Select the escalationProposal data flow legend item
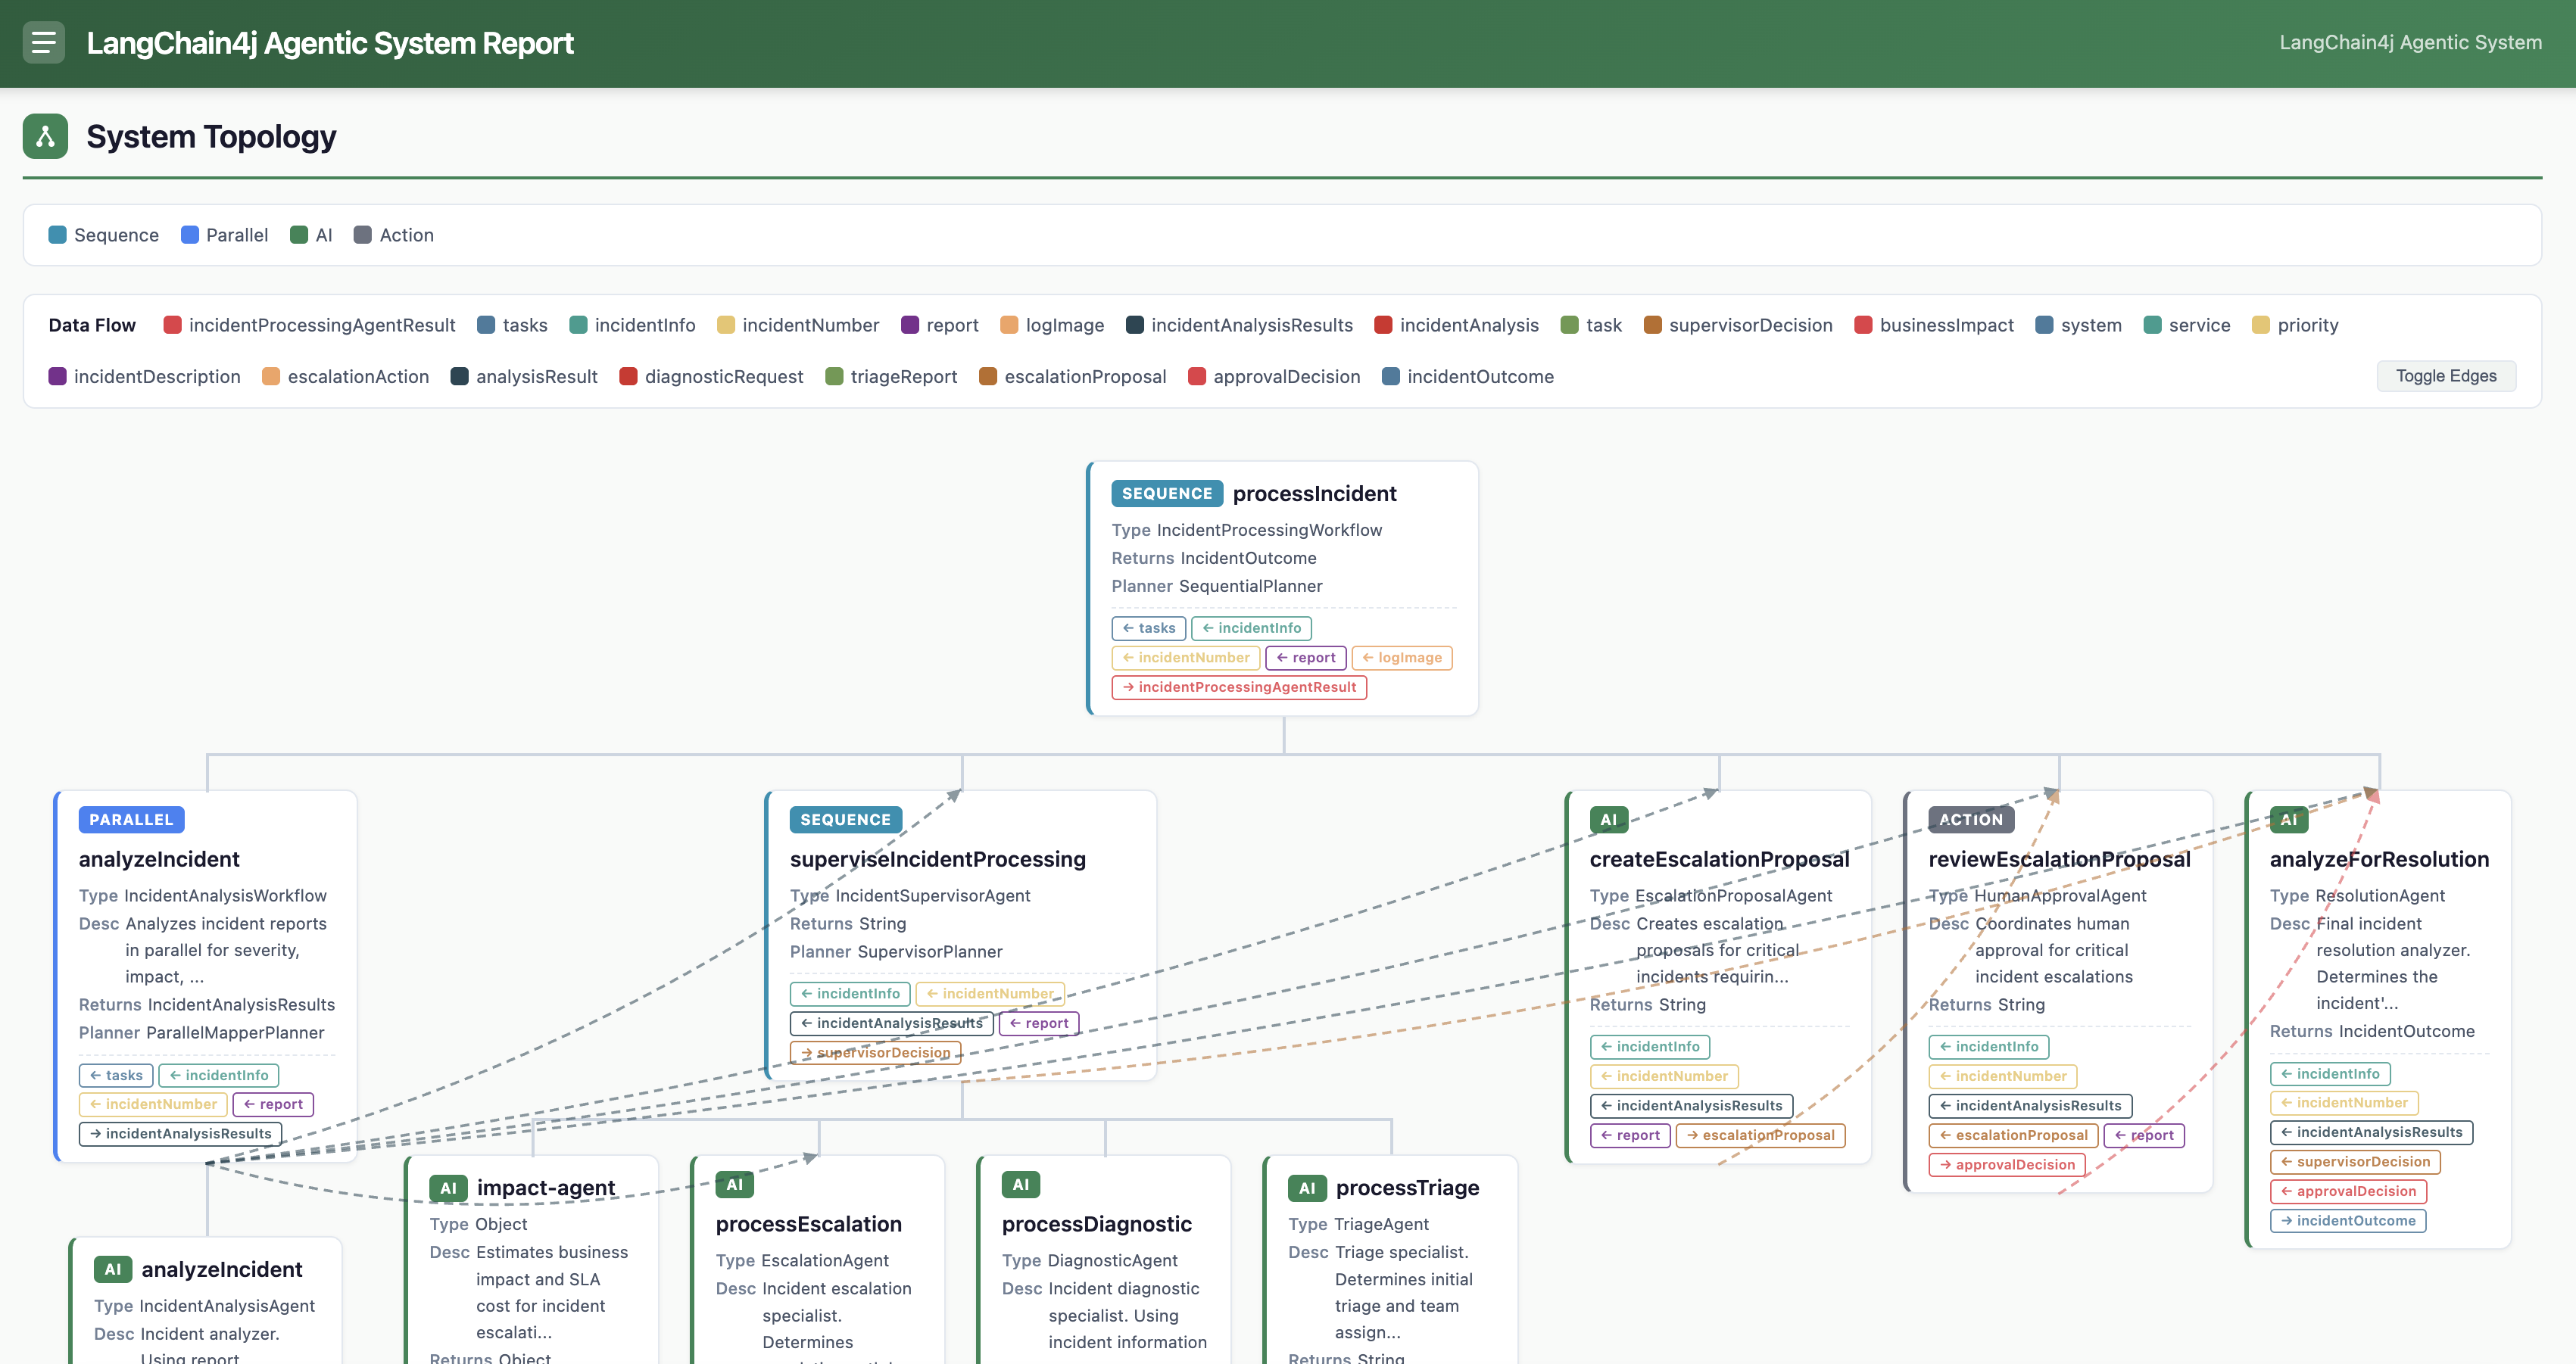 pos(1073,377)
